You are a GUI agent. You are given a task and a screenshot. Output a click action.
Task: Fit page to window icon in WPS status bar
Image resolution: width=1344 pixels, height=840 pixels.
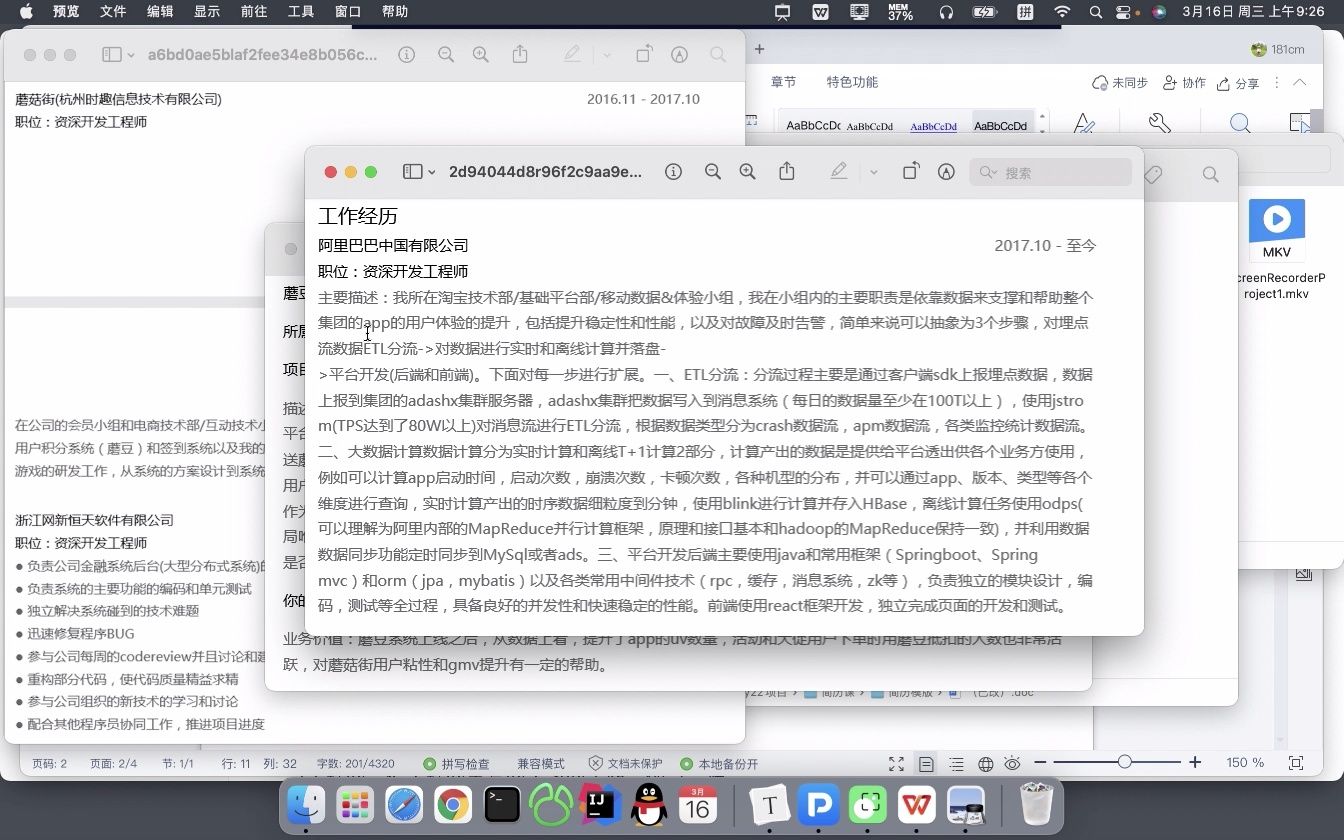(x=1296, y=763)
